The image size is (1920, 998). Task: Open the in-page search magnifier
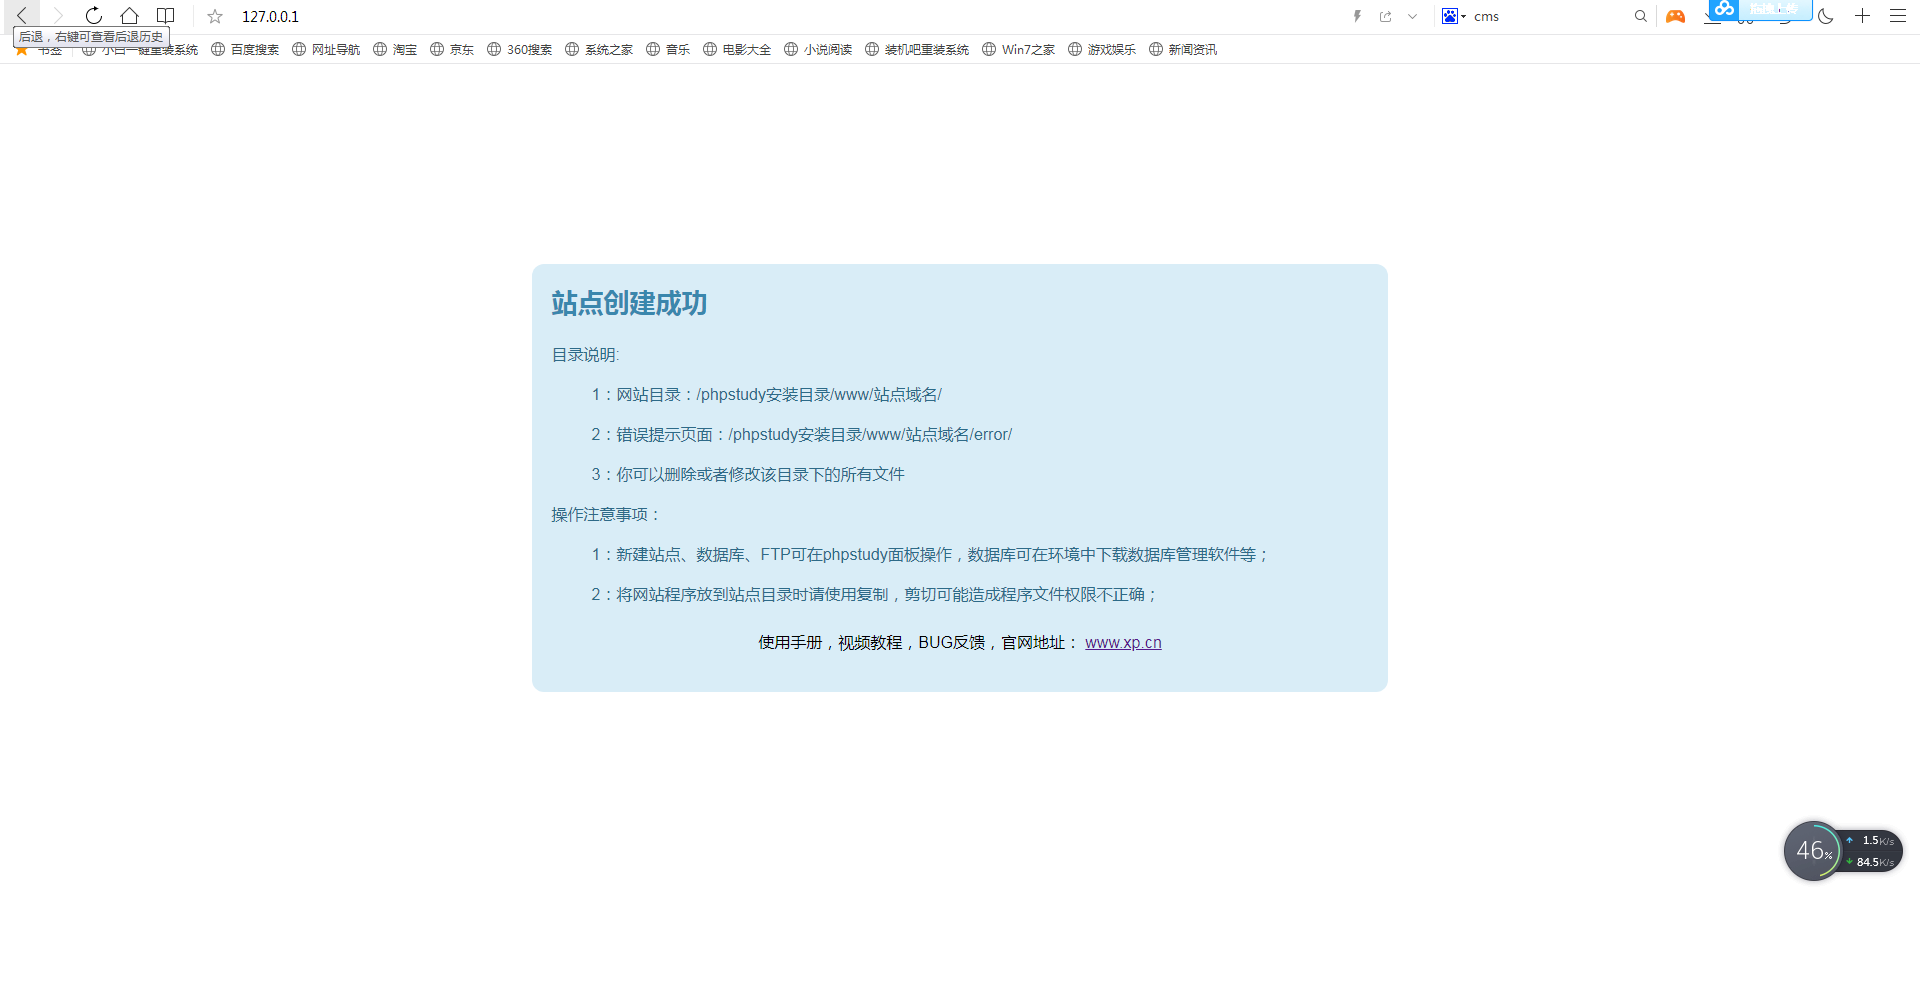[1640, 16]
